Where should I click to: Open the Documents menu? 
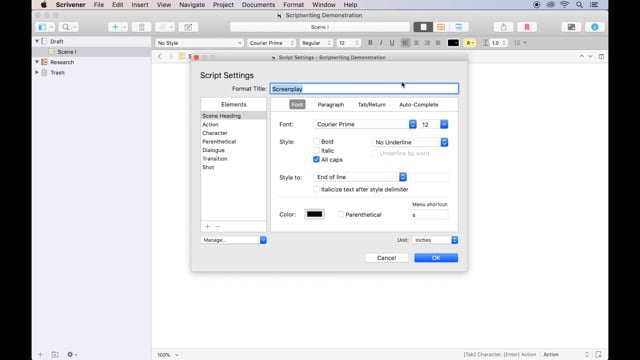[258, 5]
